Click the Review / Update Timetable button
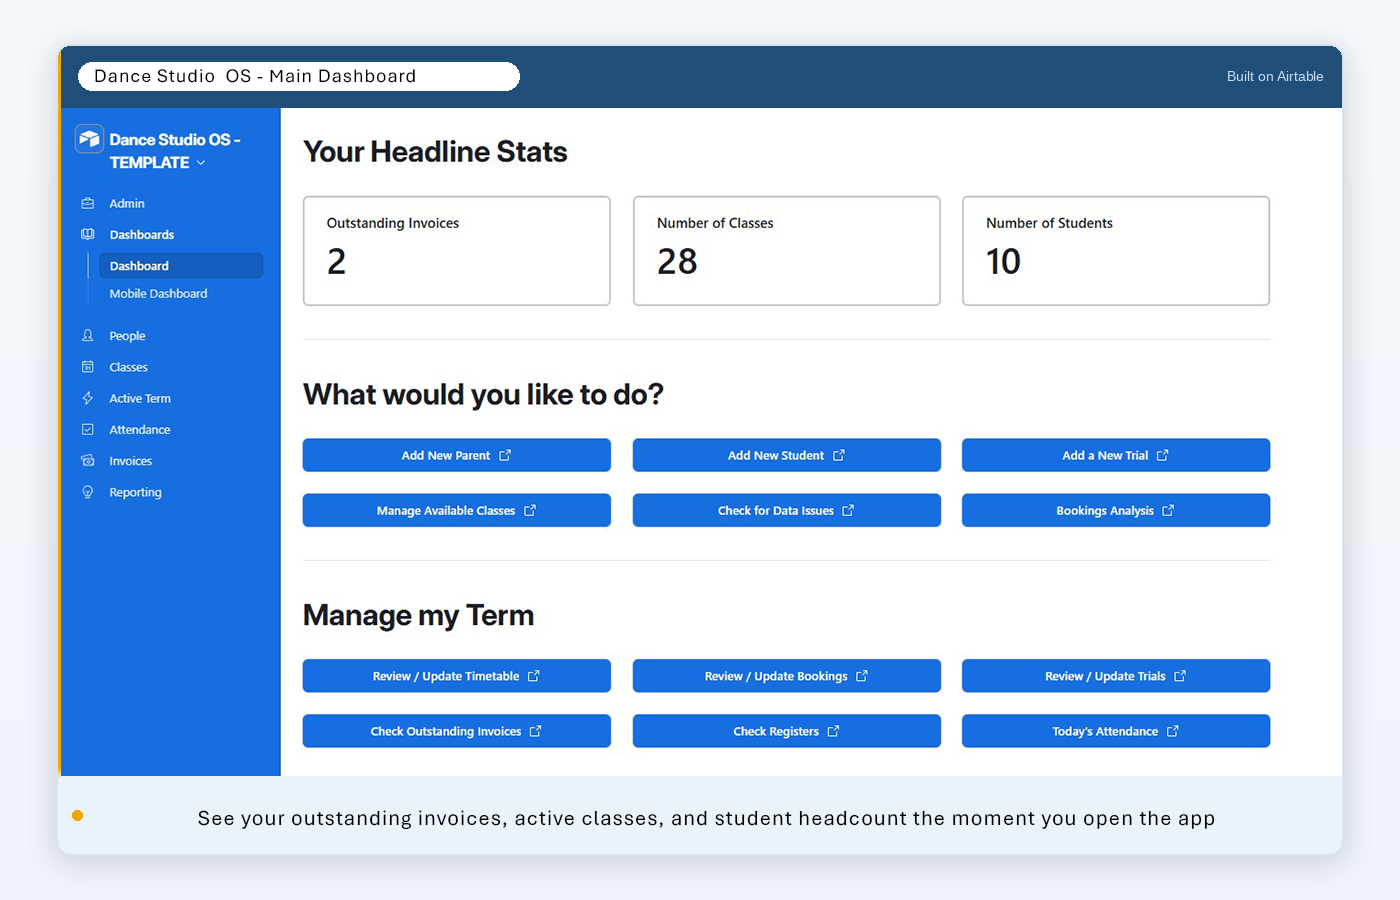1400x900 pixels. click(x=457, y=676)
